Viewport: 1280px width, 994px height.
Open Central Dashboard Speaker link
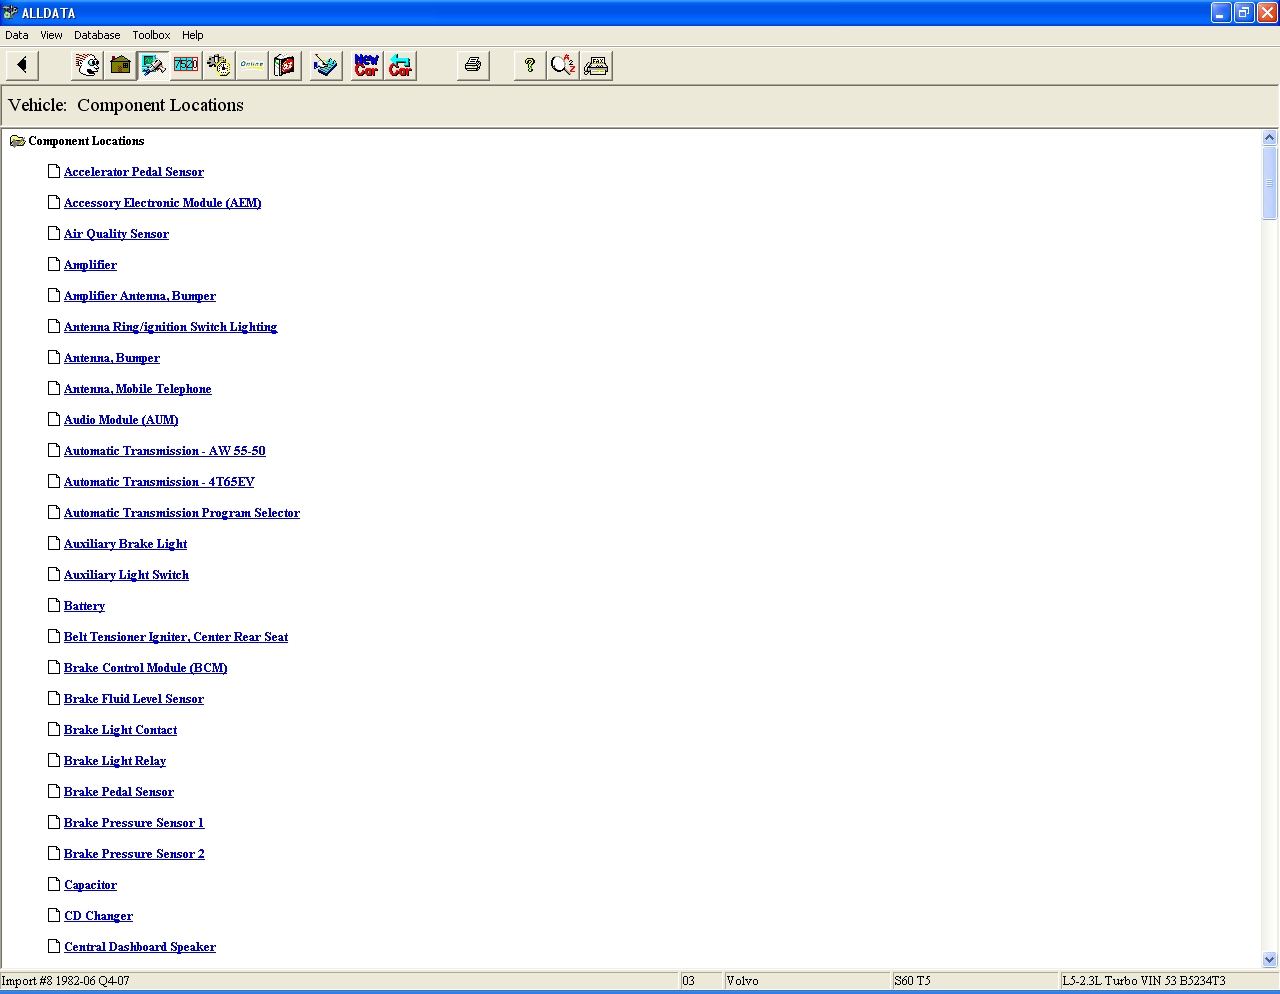[x=140, y=947]
